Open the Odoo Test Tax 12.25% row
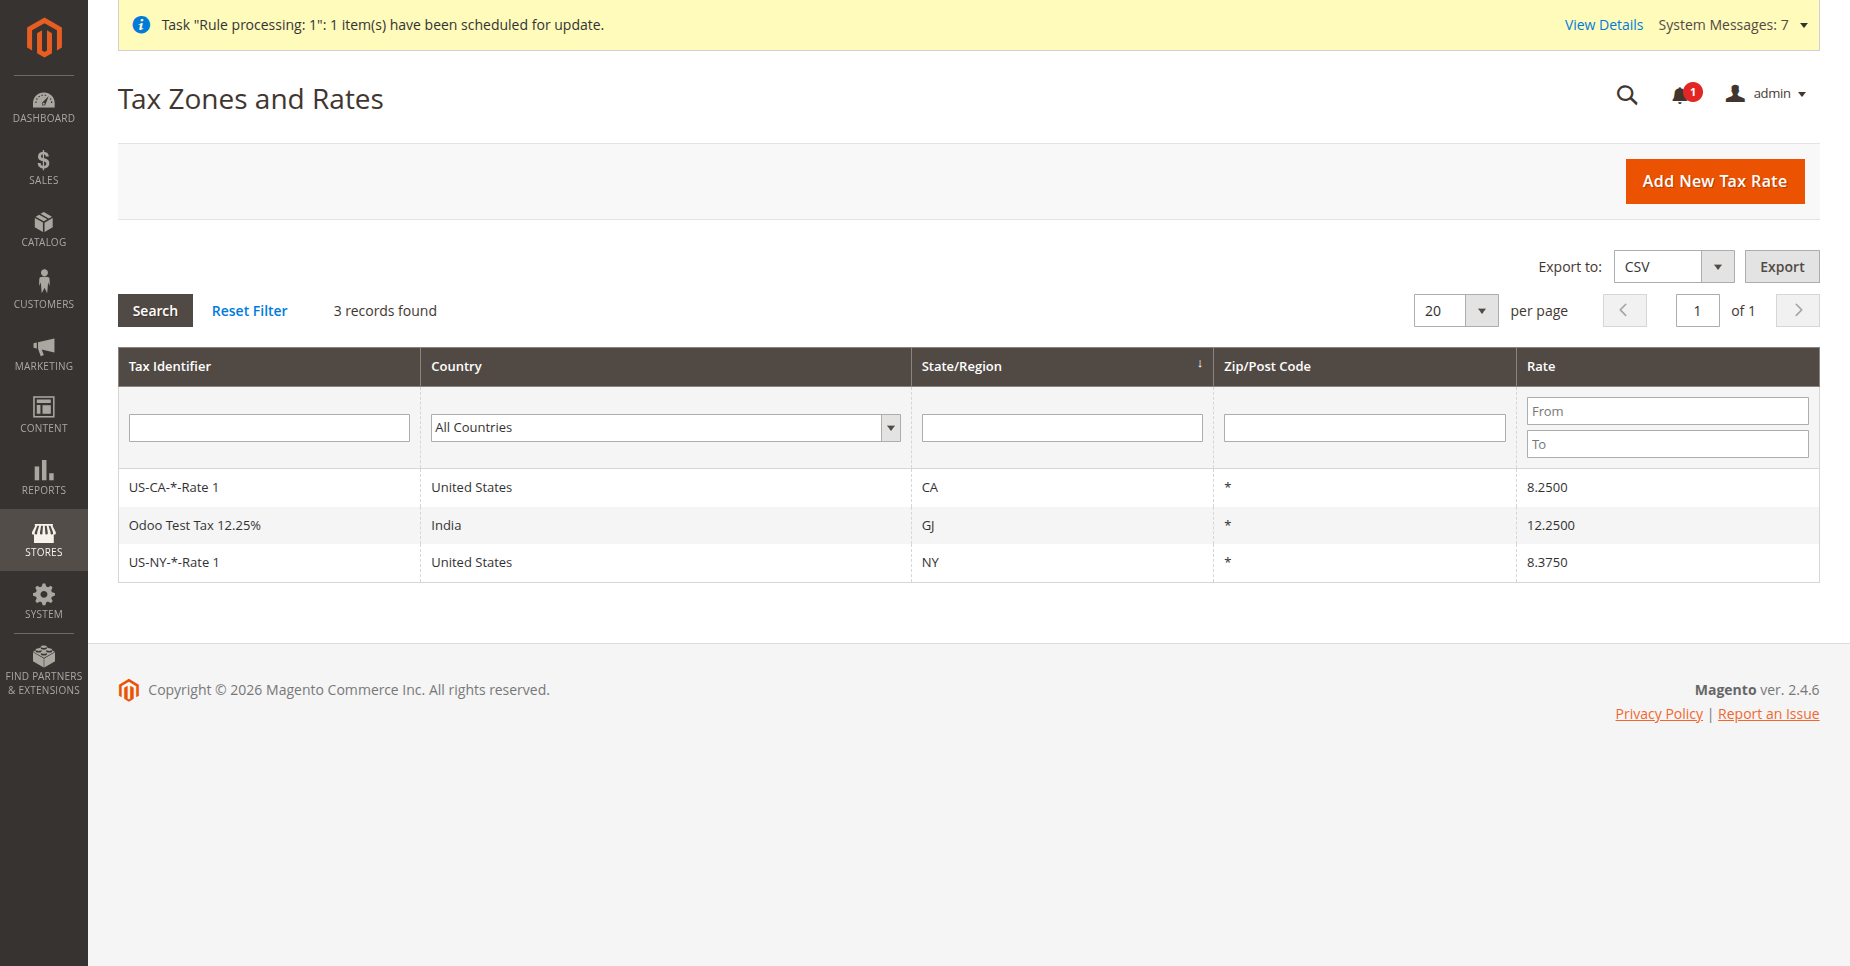Viewport: 1850px width, 966px height. click(x=968, y=526)
